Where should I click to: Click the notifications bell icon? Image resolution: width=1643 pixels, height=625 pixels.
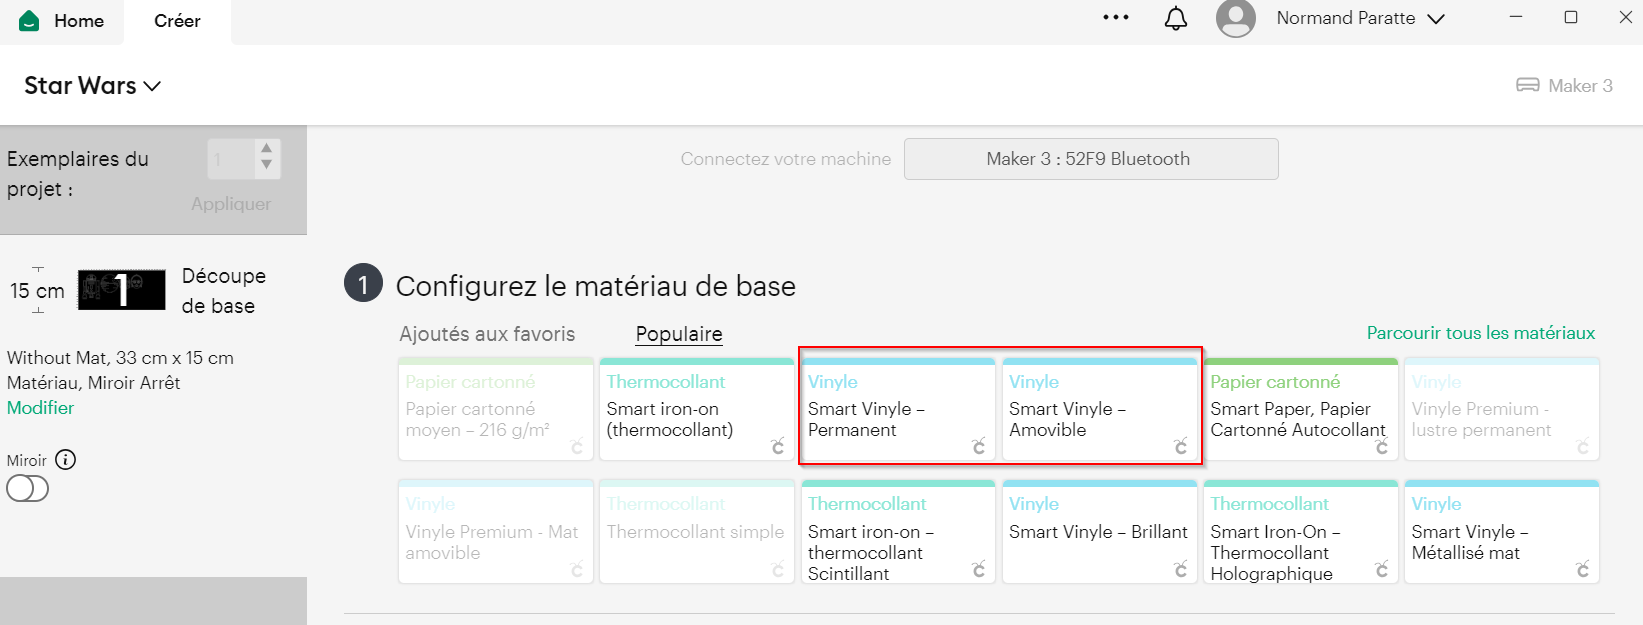click(1176, 18)
